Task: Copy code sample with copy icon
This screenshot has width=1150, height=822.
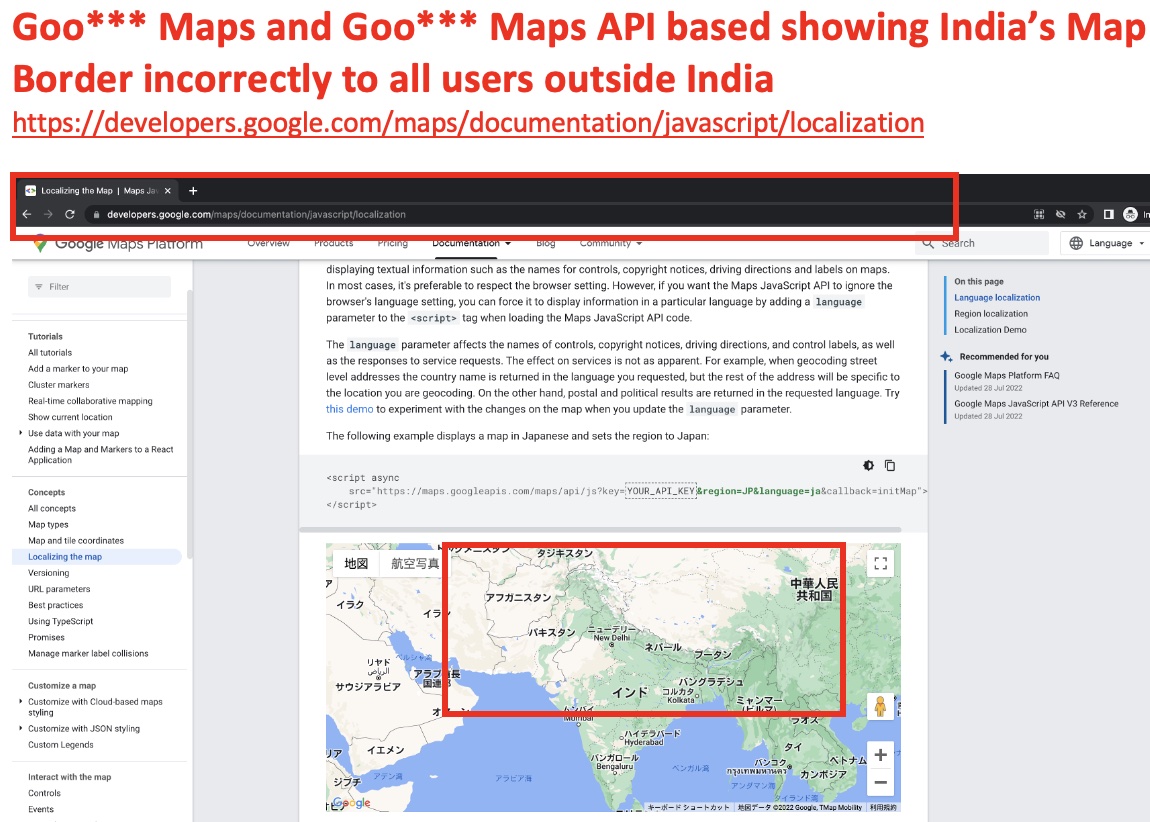Action: pos(890,466)
